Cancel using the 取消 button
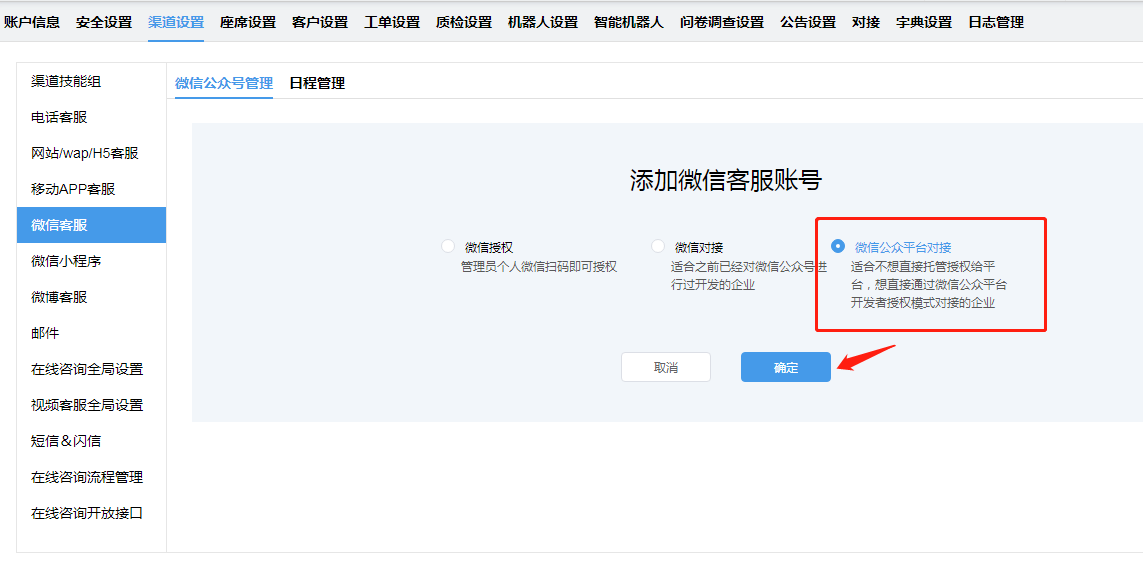Screen dimensions: 1143x562 tap(666, 367)
